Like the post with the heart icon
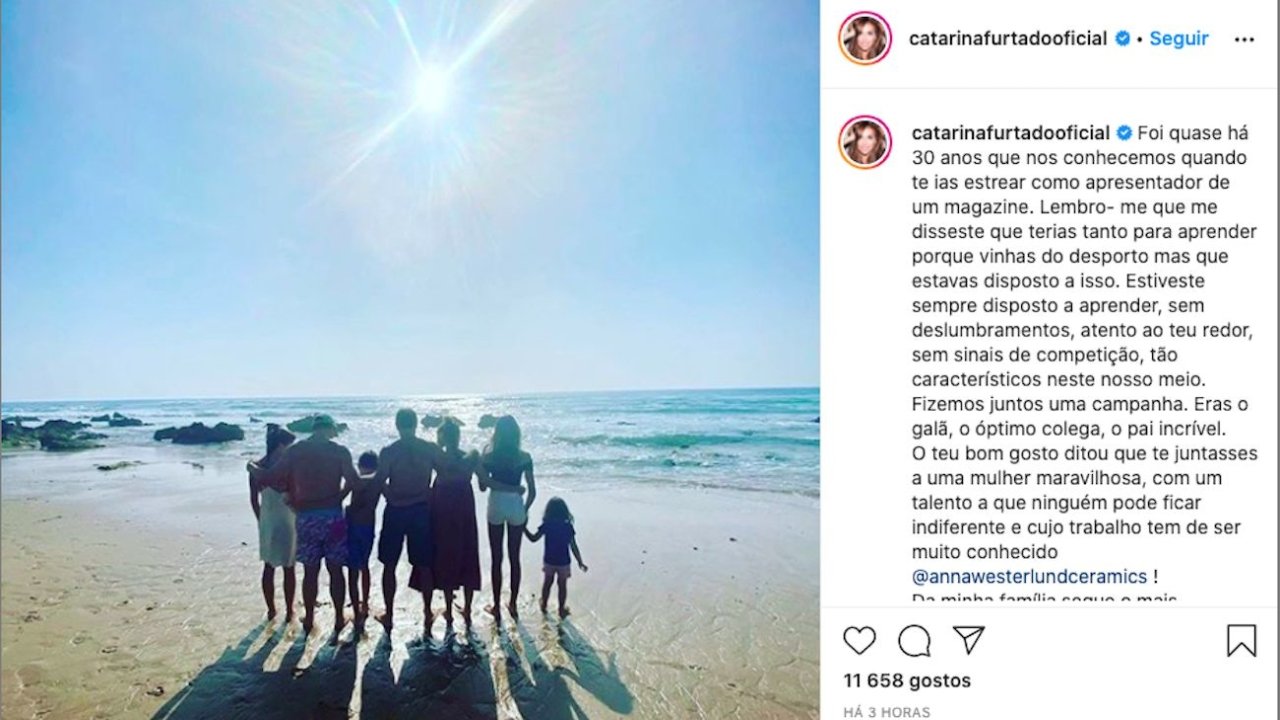 tap(859, 640)
